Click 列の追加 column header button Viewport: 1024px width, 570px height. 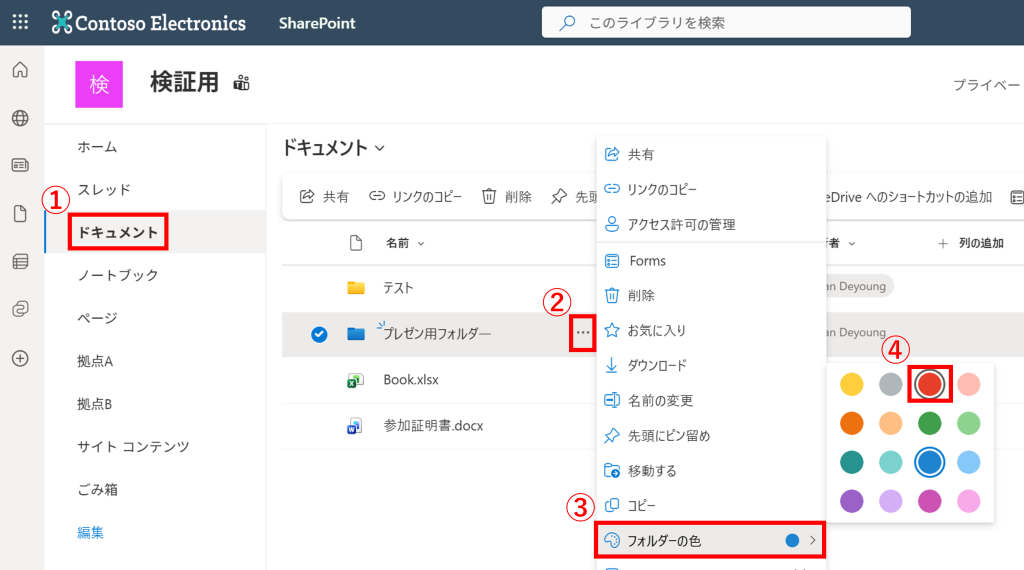point(969,243)
